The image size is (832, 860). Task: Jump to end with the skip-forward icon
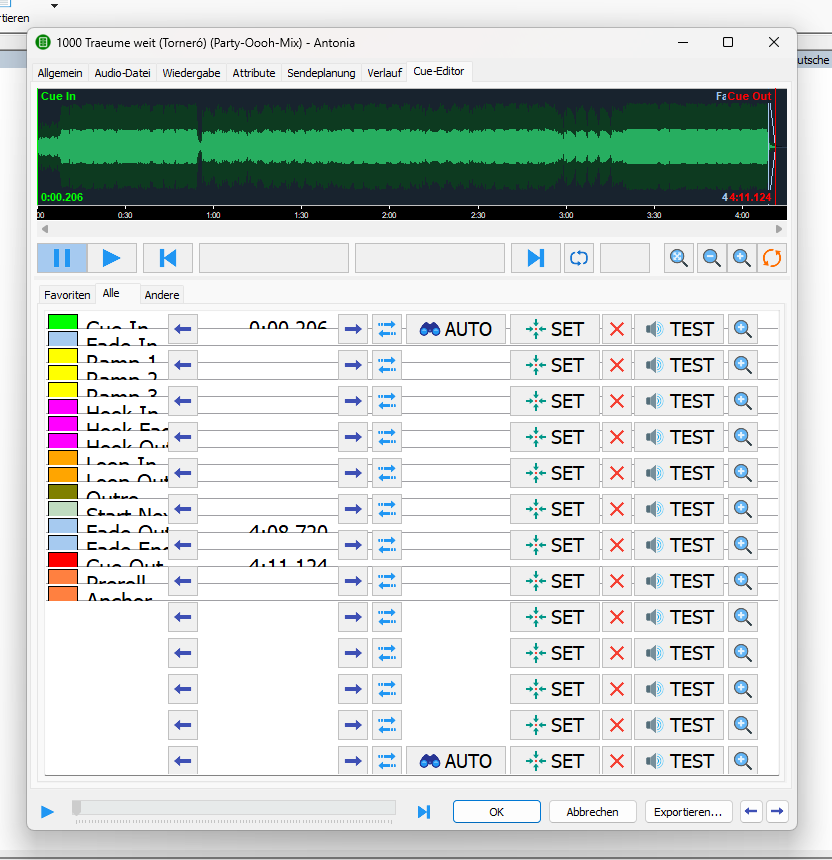click(535, 258)
